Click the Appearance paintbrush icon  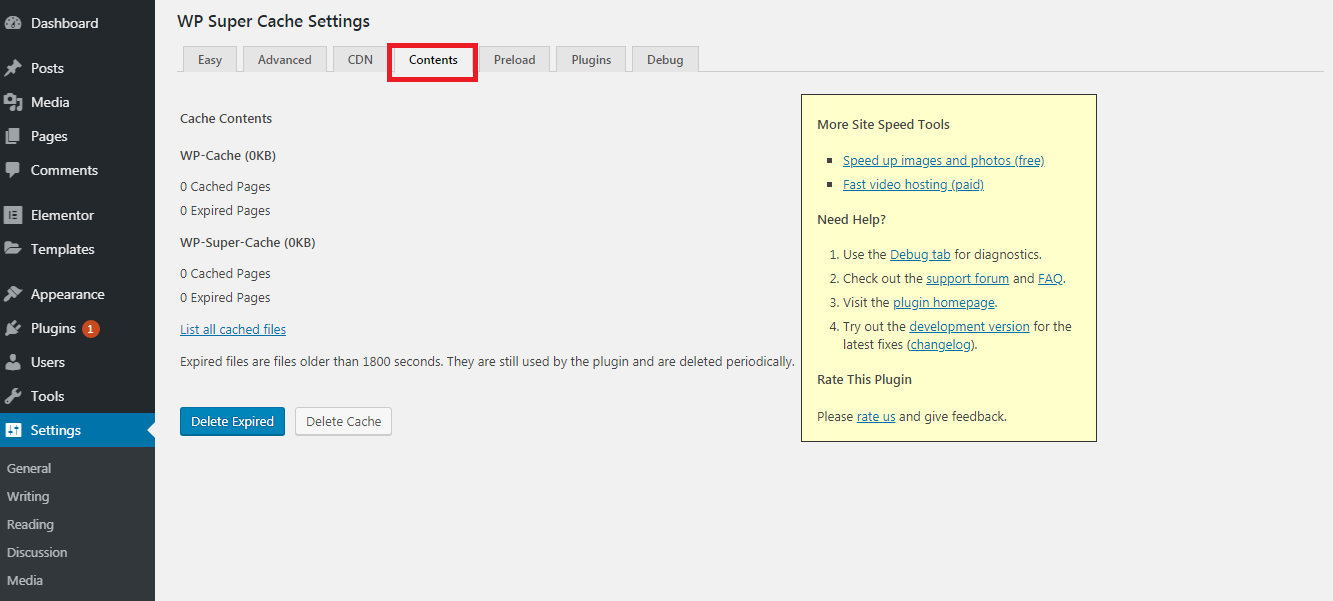coord(14,294)
